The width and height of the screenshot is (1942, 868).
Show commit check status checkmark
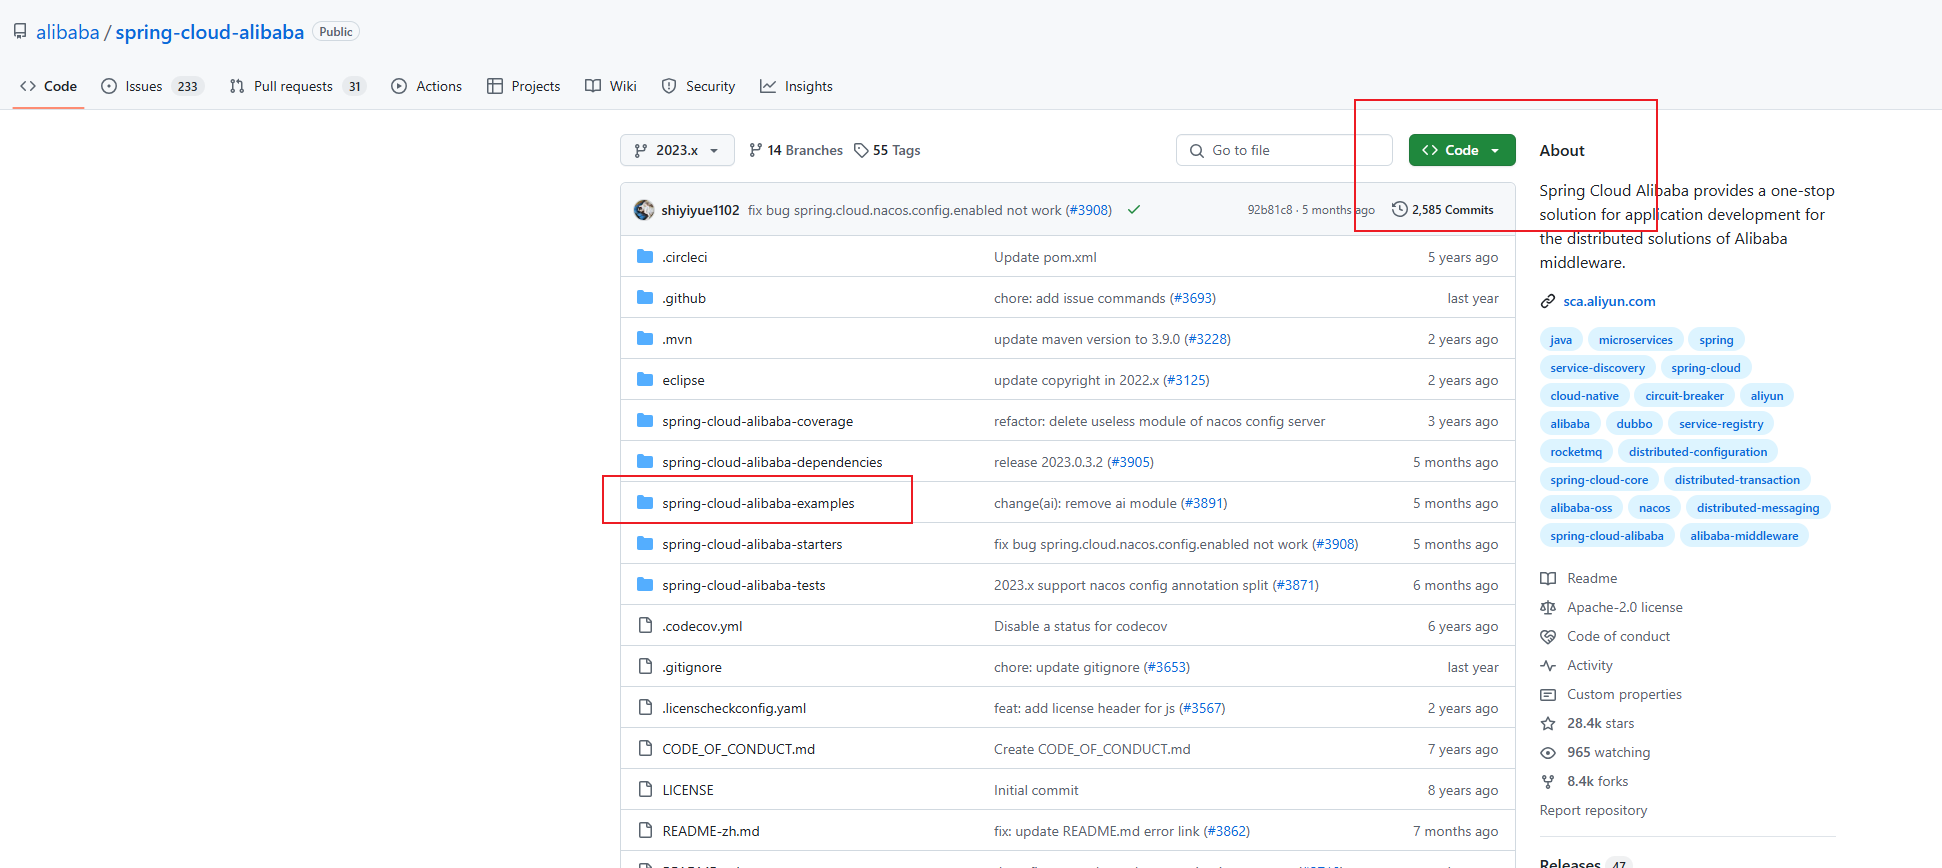click(1134, 210)
